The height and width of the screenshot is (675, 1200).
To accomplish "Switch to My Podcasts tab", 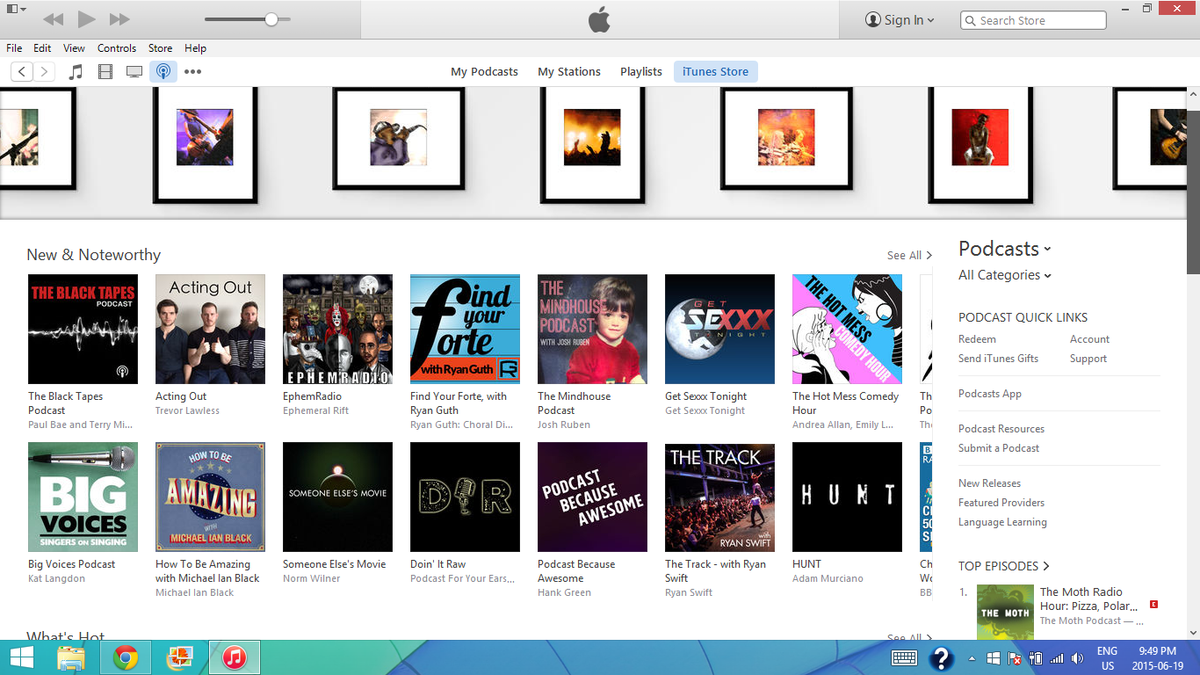I will click(484, 72).
